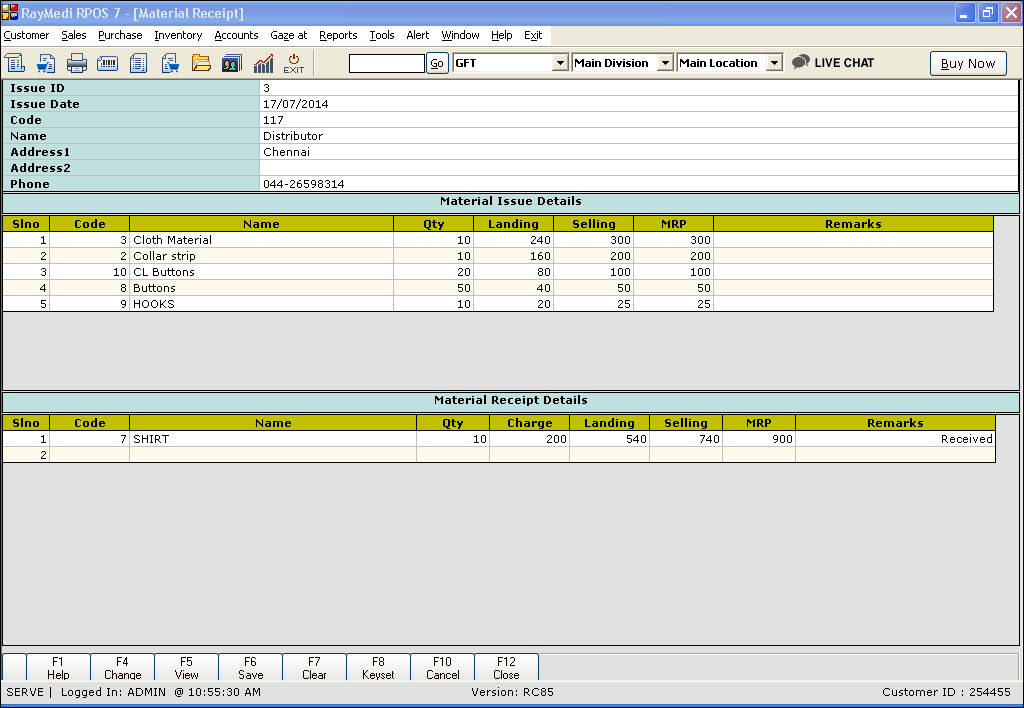1024x708 pixels.
Task: Click the Go button
Action: (x=437, y=63)
